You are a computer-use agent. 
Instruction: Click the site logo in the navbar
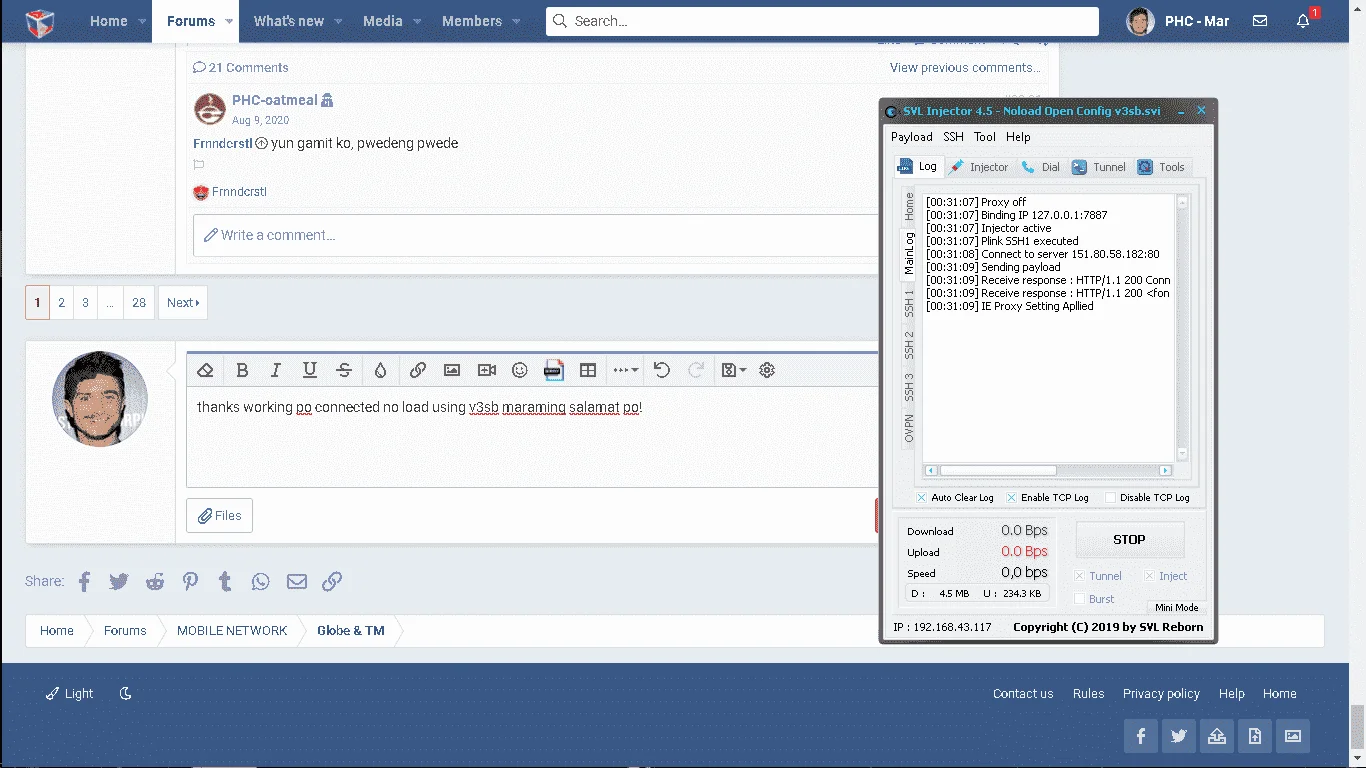[39, 21]
